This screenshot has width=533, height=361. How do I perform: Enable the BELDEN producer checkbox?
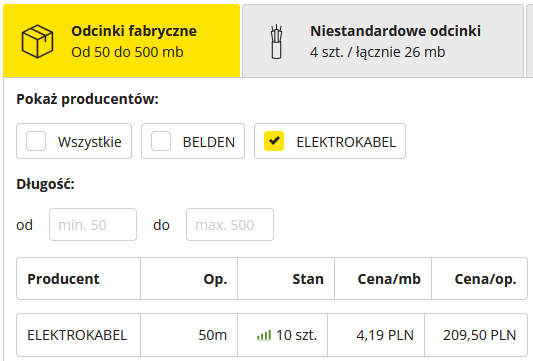(x=161, y=141)
